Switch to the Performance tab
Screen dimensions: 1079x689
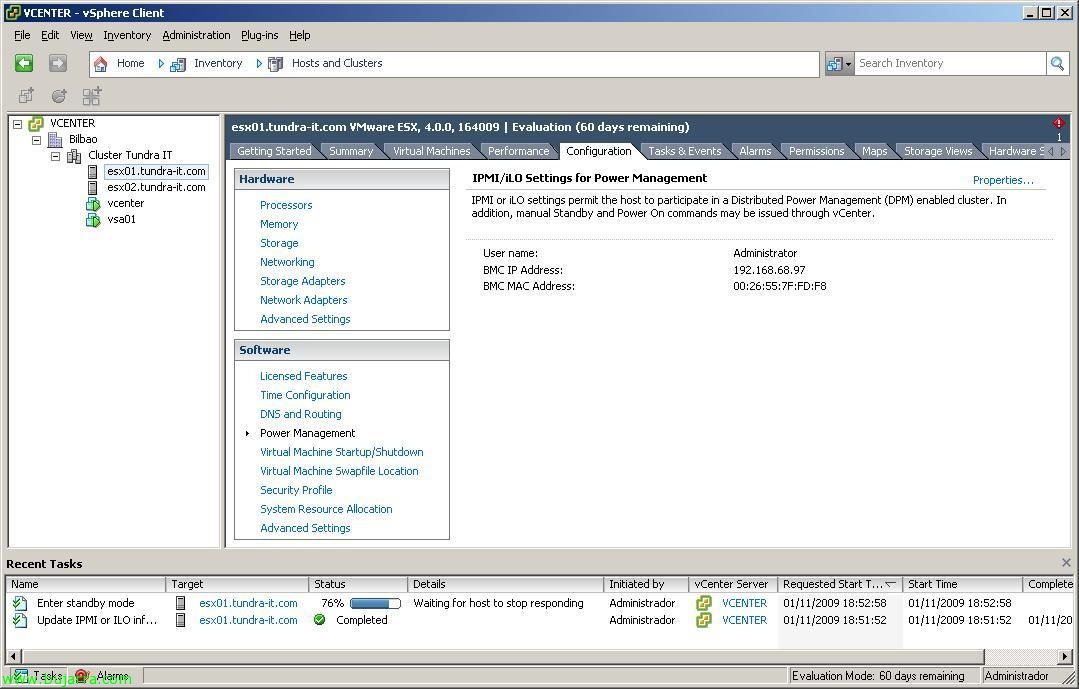518,151
